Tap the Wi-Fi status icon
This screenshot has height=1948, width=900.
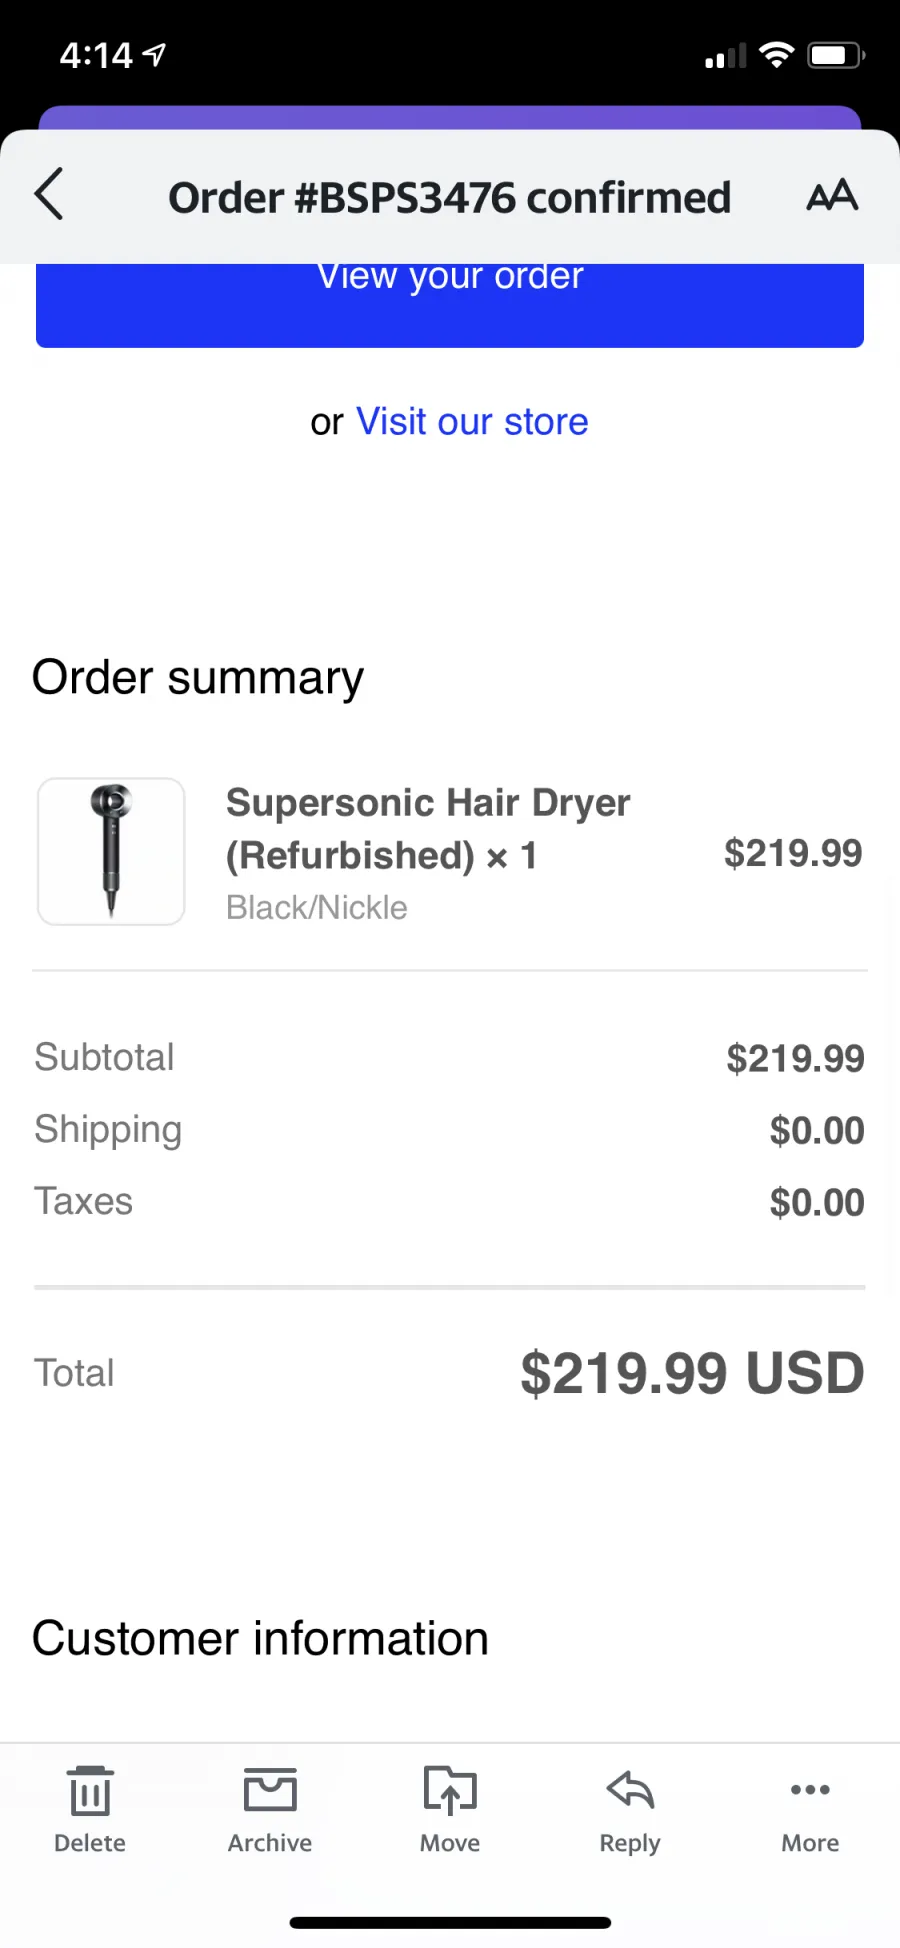tap(776, 55)
